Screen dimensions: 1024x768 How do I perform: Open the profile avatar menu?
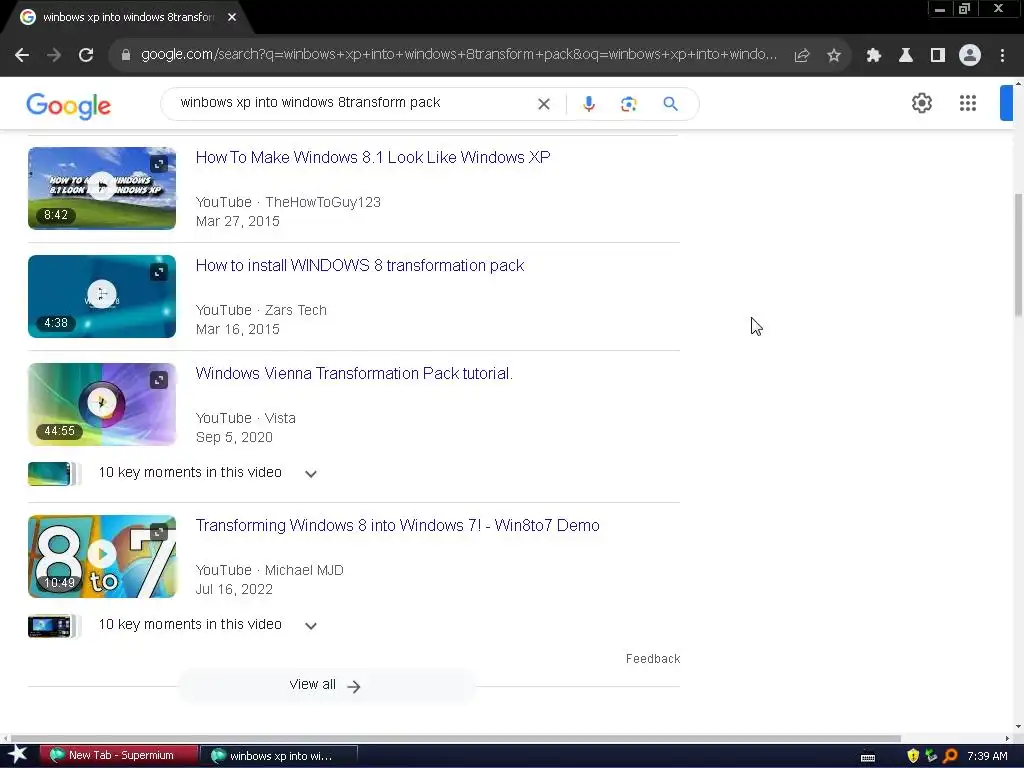tap(970, 56)
